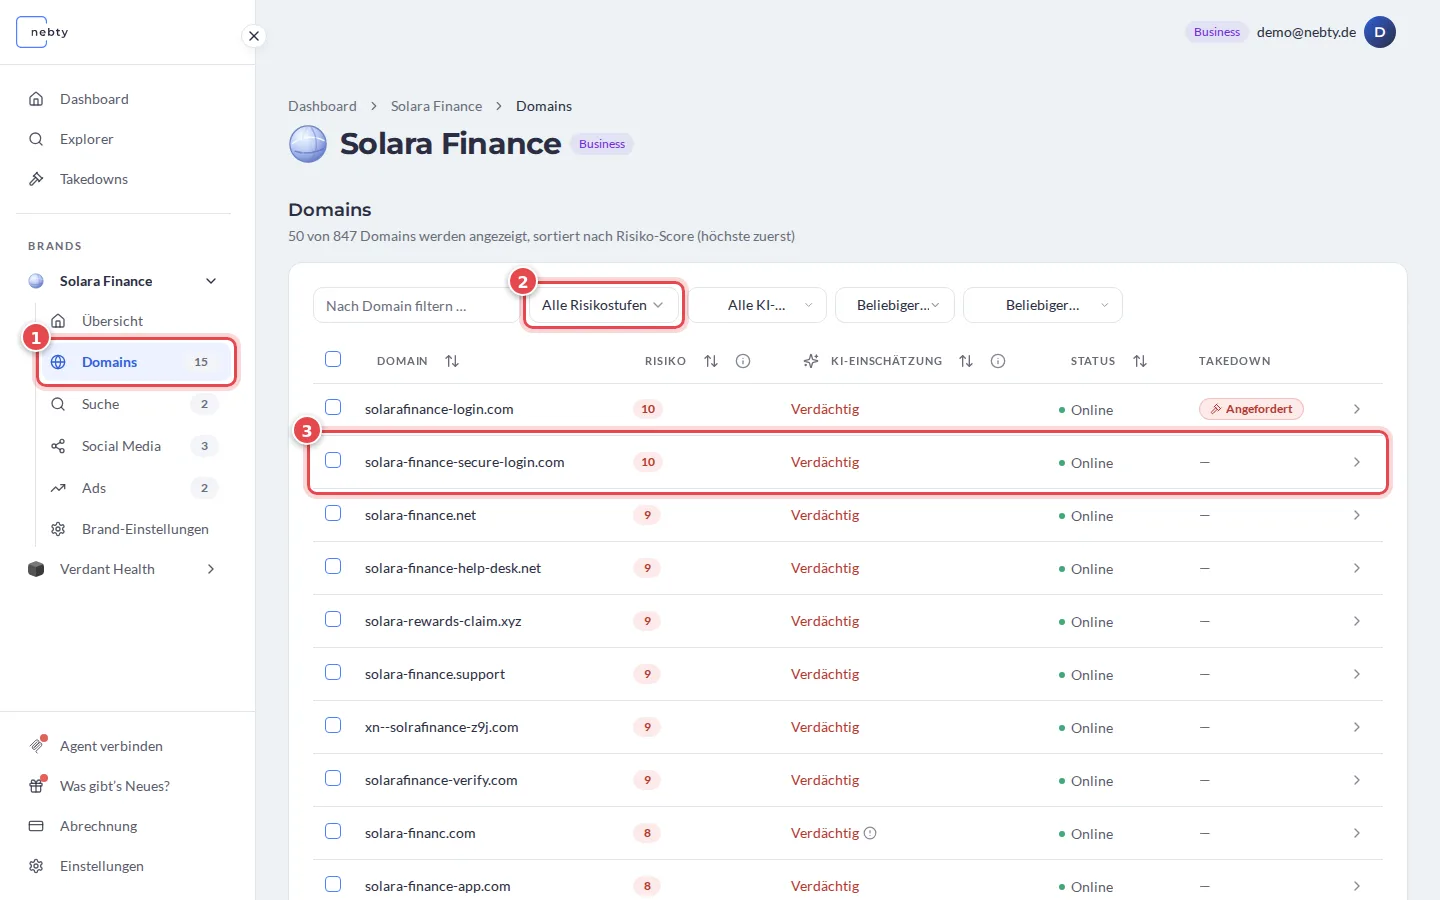
Task: Click the Social Media share icon
Action: [58, 446]
